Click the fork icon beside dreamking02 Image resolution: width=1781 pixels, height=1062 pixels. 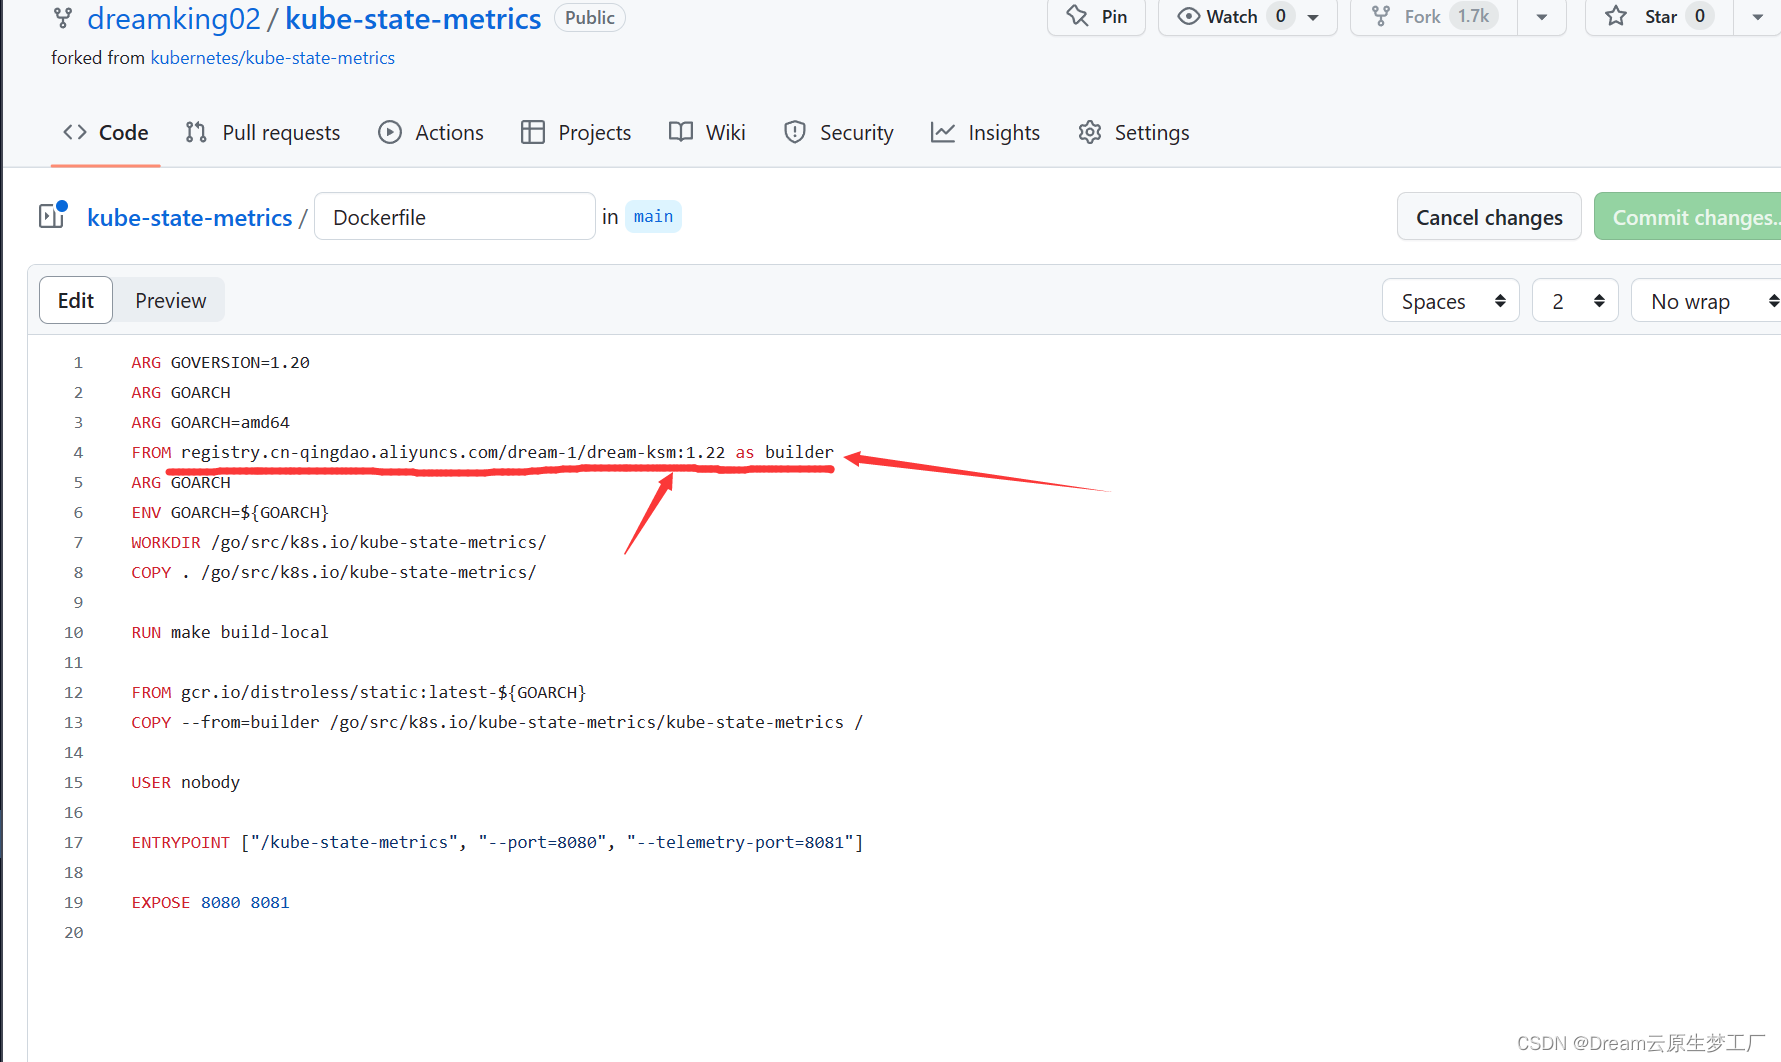pos(63,18)
